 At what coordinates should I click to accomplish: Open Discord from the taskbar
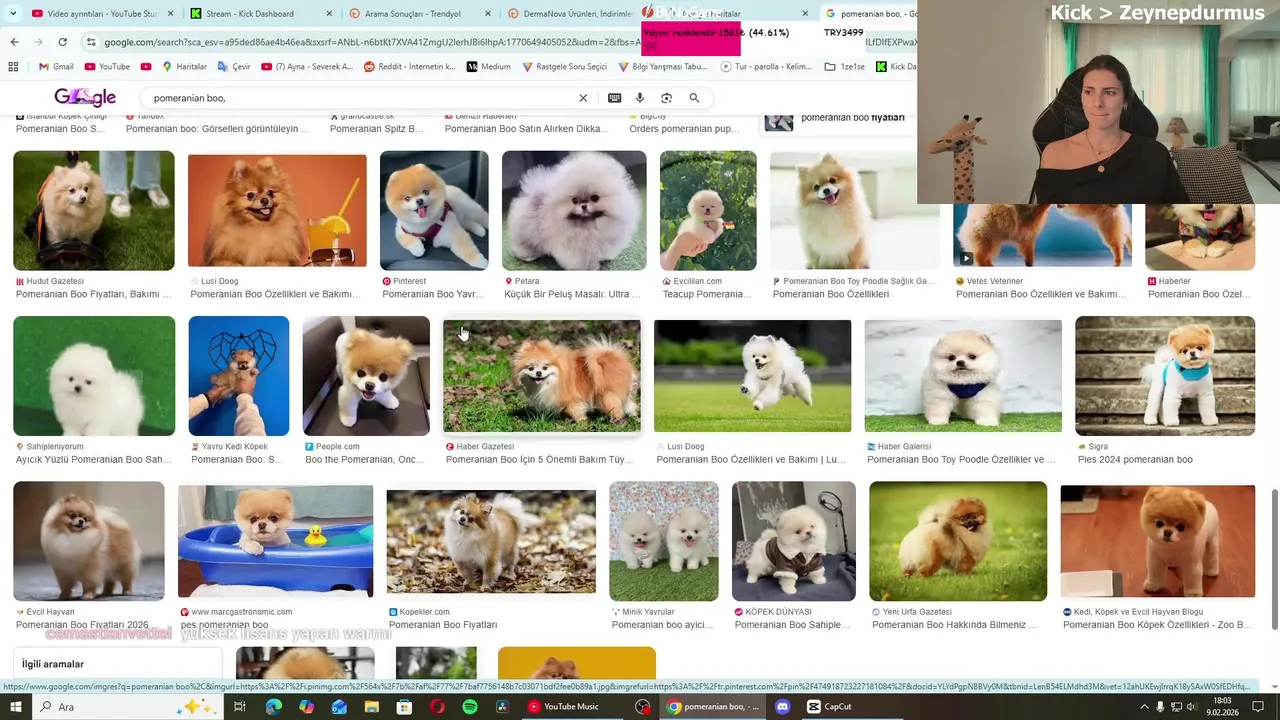782,706
